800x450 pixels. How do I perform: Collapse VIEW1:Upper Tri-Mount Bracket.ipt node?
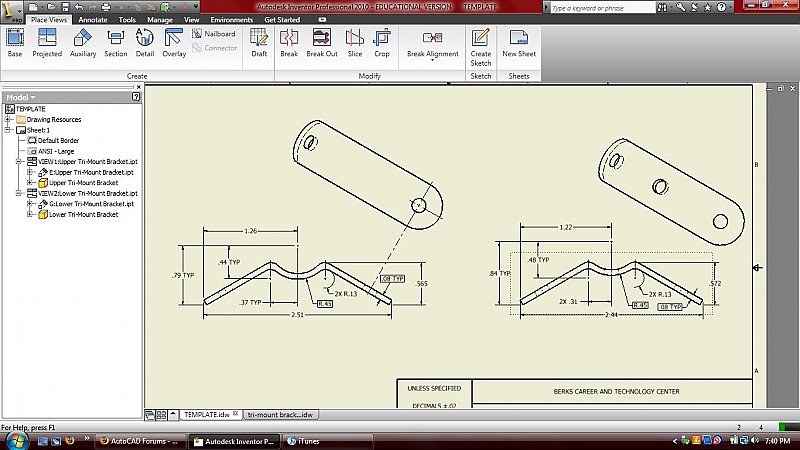click(18, 162)
